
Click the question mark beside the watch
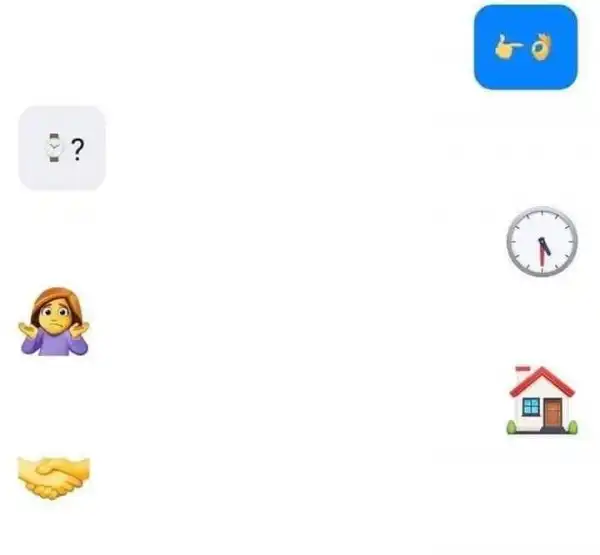coord(77,149)
